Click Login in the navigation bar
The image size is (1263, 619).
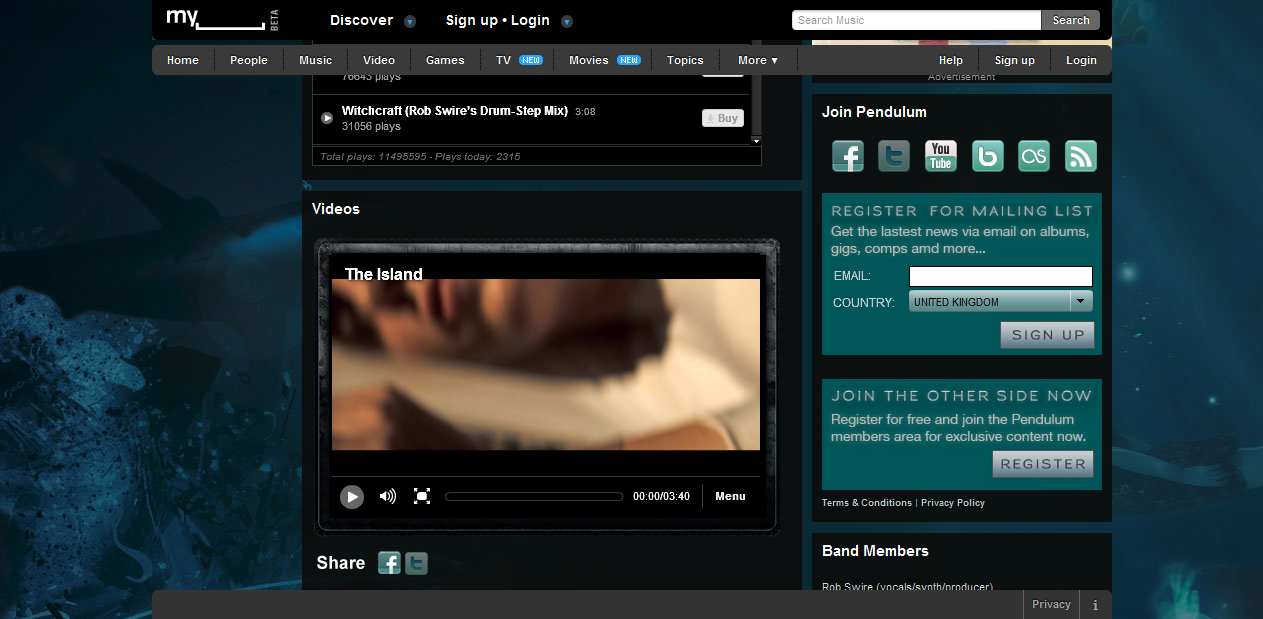(x=1081, y=60)
